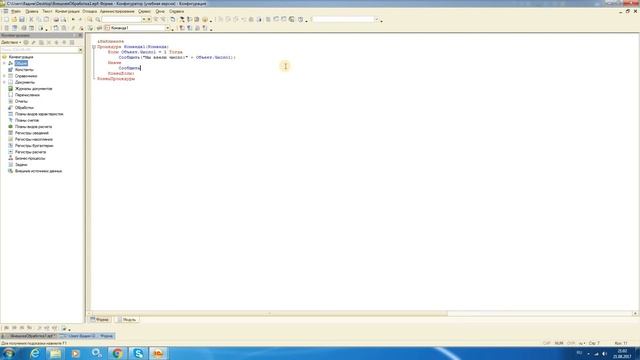Select Планы видов характеристик tree item
640x360 pixels.
39,114
